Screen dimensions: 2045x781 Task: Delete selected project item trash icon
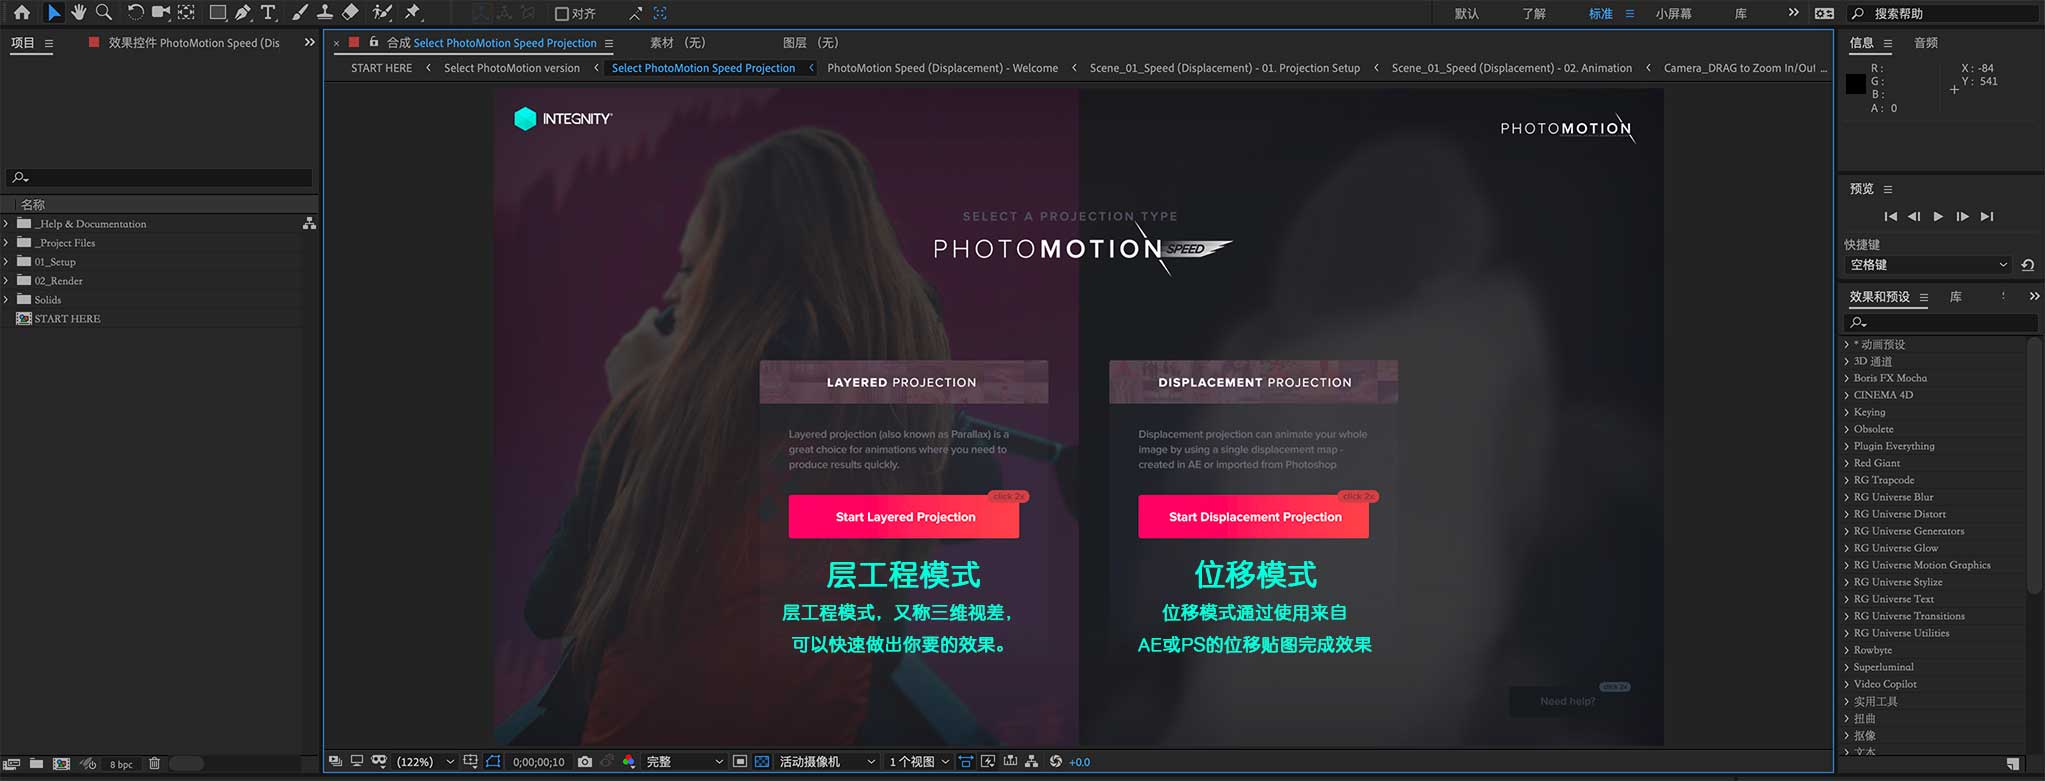tap(154, 764)
